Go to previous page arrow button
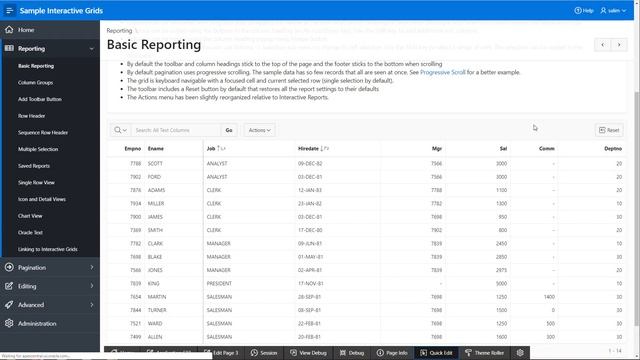 (x=602, y=45)
